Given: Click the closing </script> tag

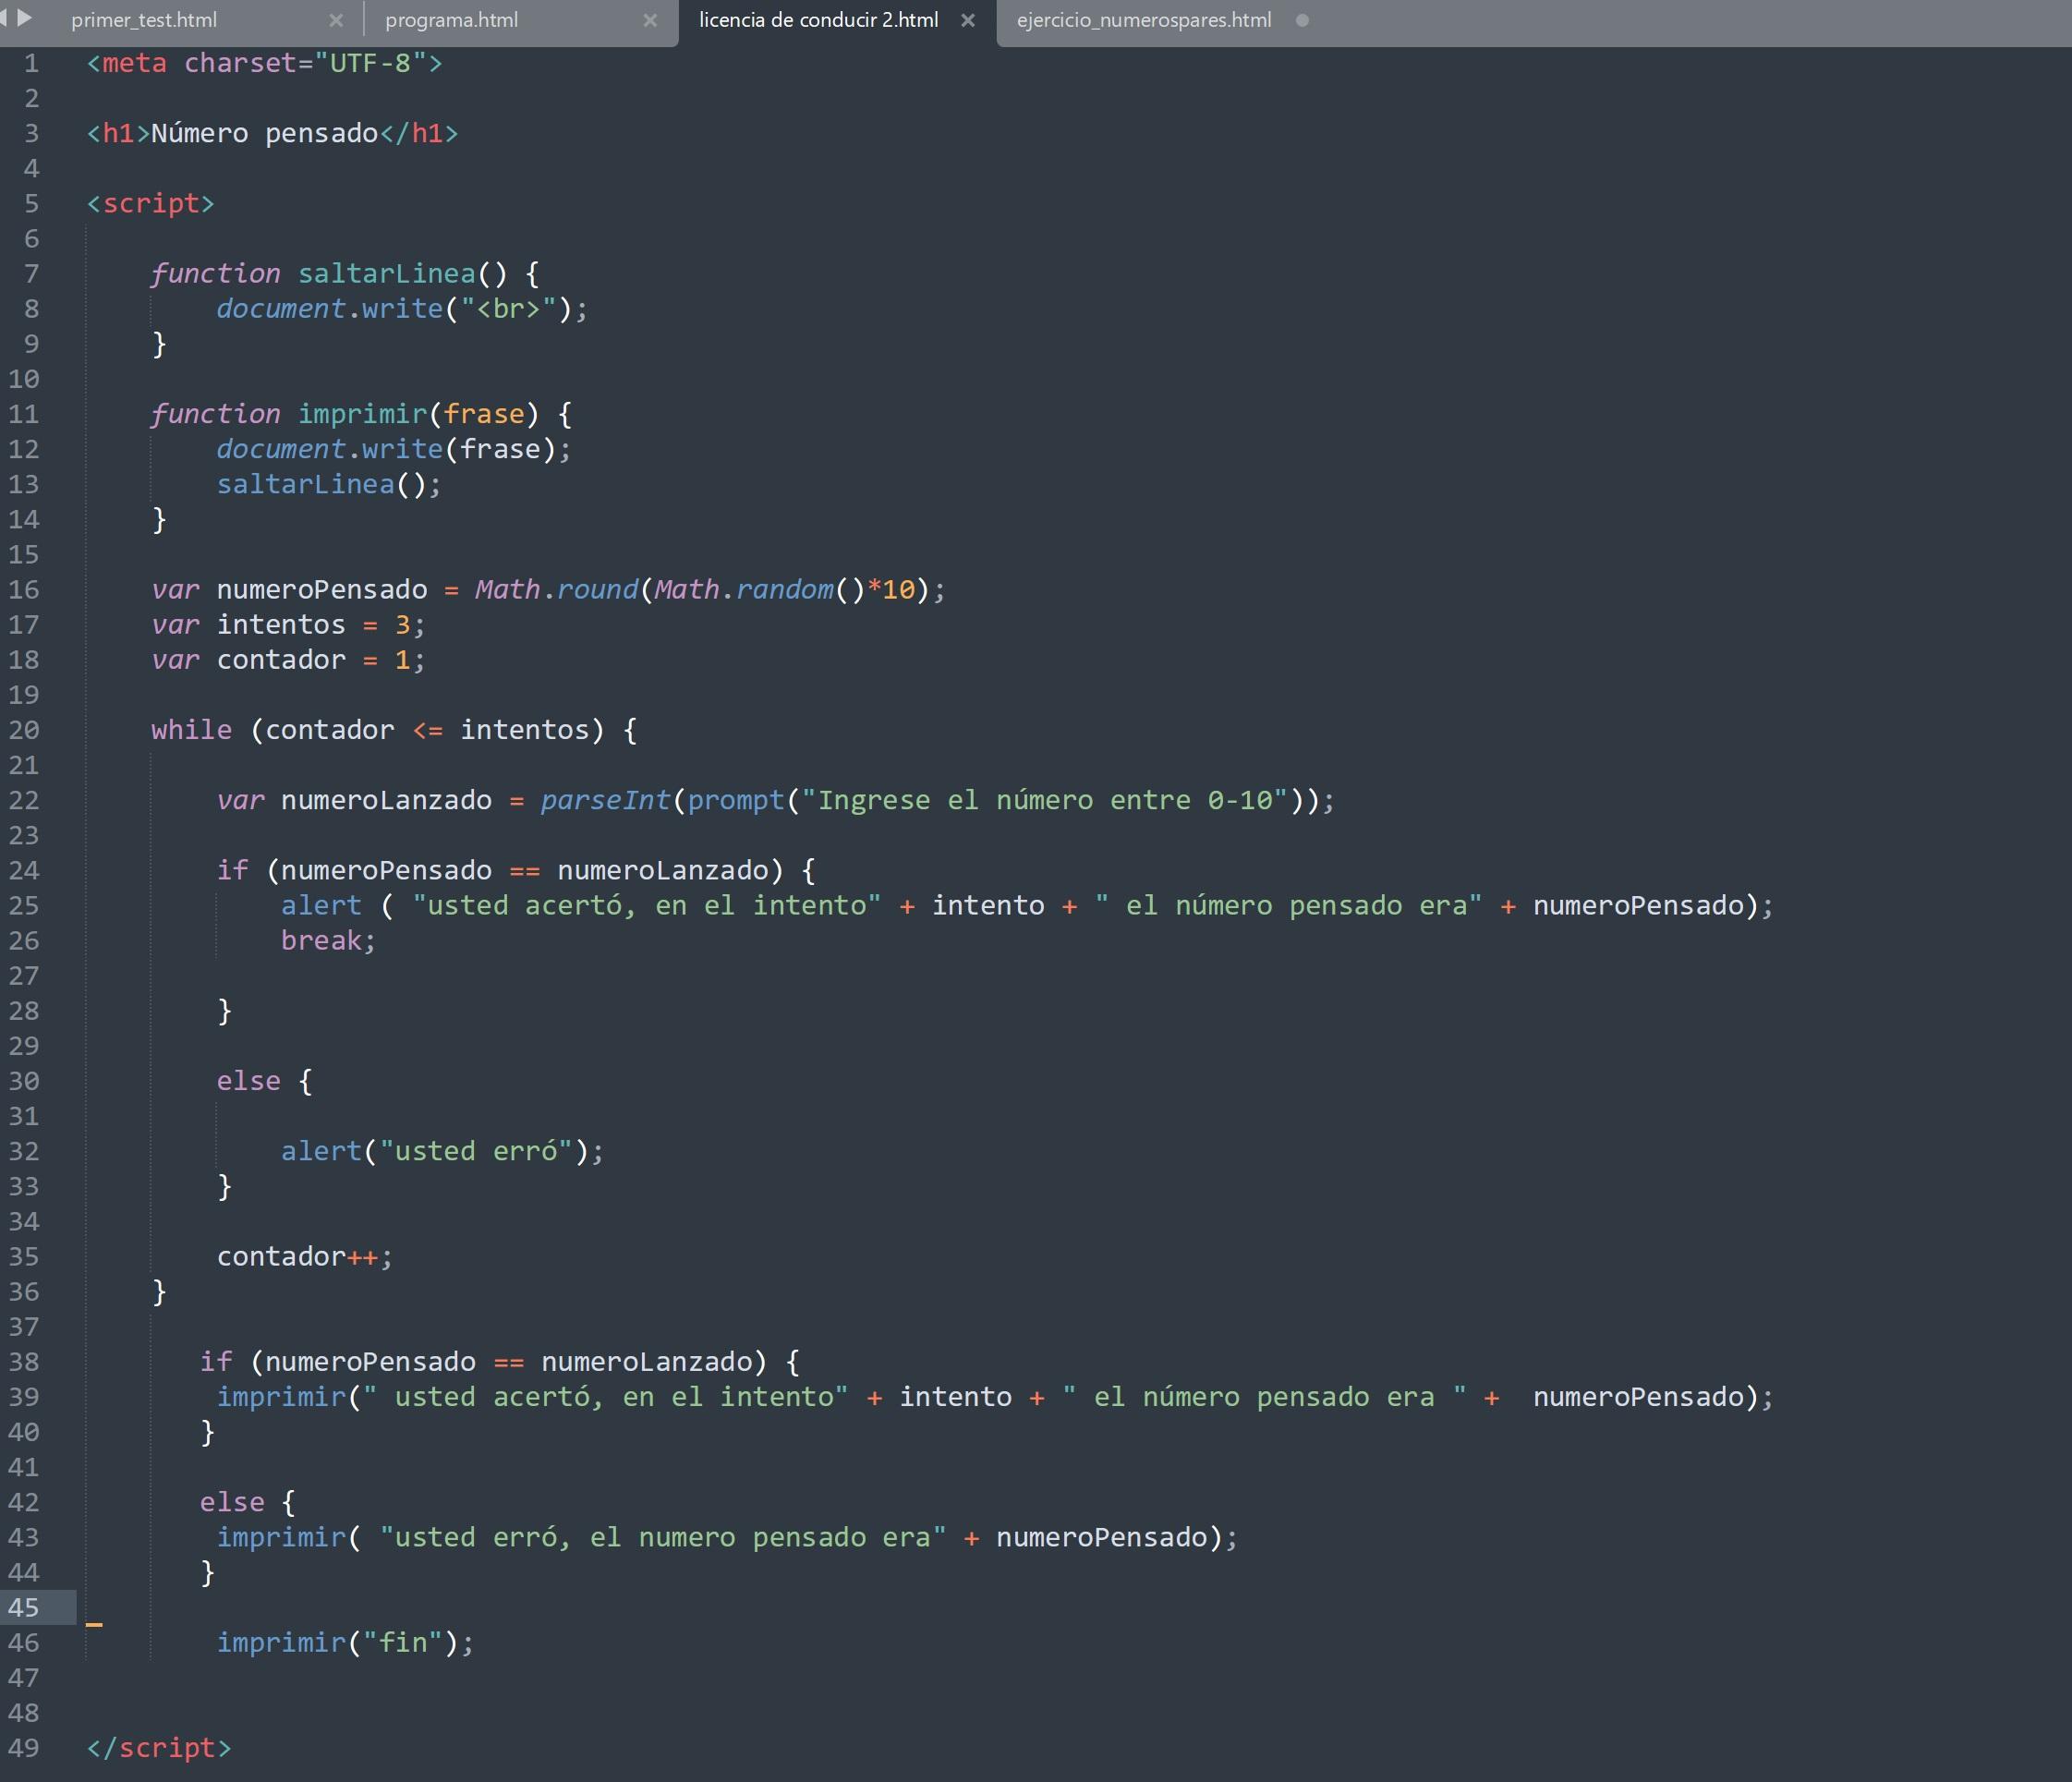Looking at the screenshot, I should coord(159,1747).
